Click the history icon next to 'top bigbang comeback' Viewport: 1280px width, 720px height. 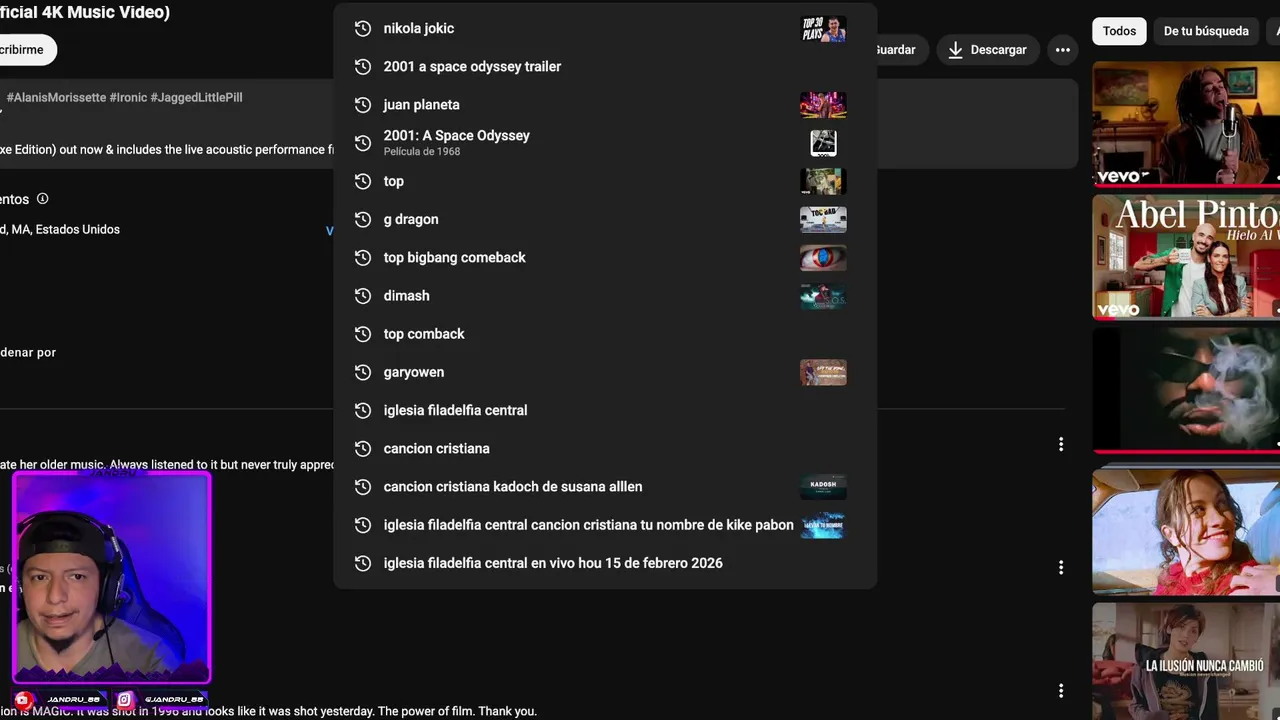[363, 257]
